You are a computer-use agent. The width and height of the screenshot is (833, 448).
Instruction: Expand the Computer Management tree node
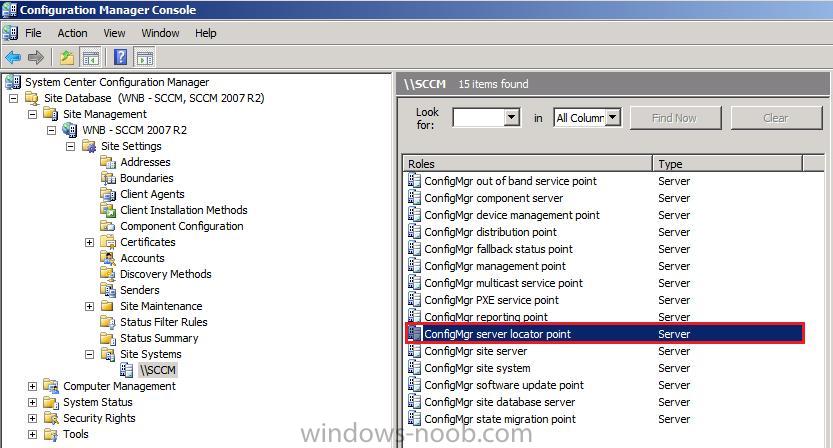(32, 386)
